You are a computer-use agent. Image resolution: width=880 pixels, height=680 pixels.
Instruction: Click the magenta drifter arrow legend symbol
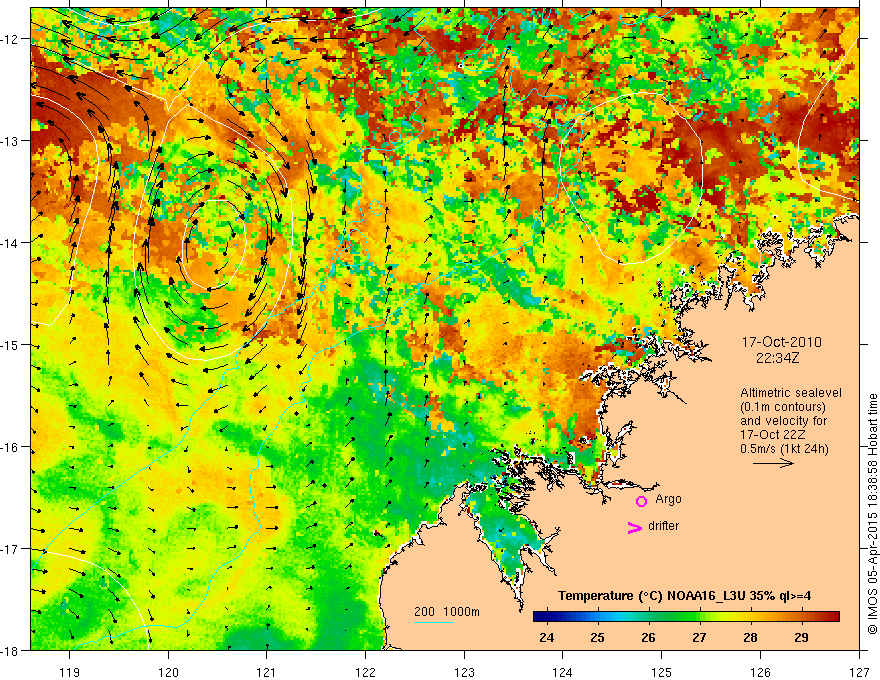pyautogui.click(x=635, y=527)
